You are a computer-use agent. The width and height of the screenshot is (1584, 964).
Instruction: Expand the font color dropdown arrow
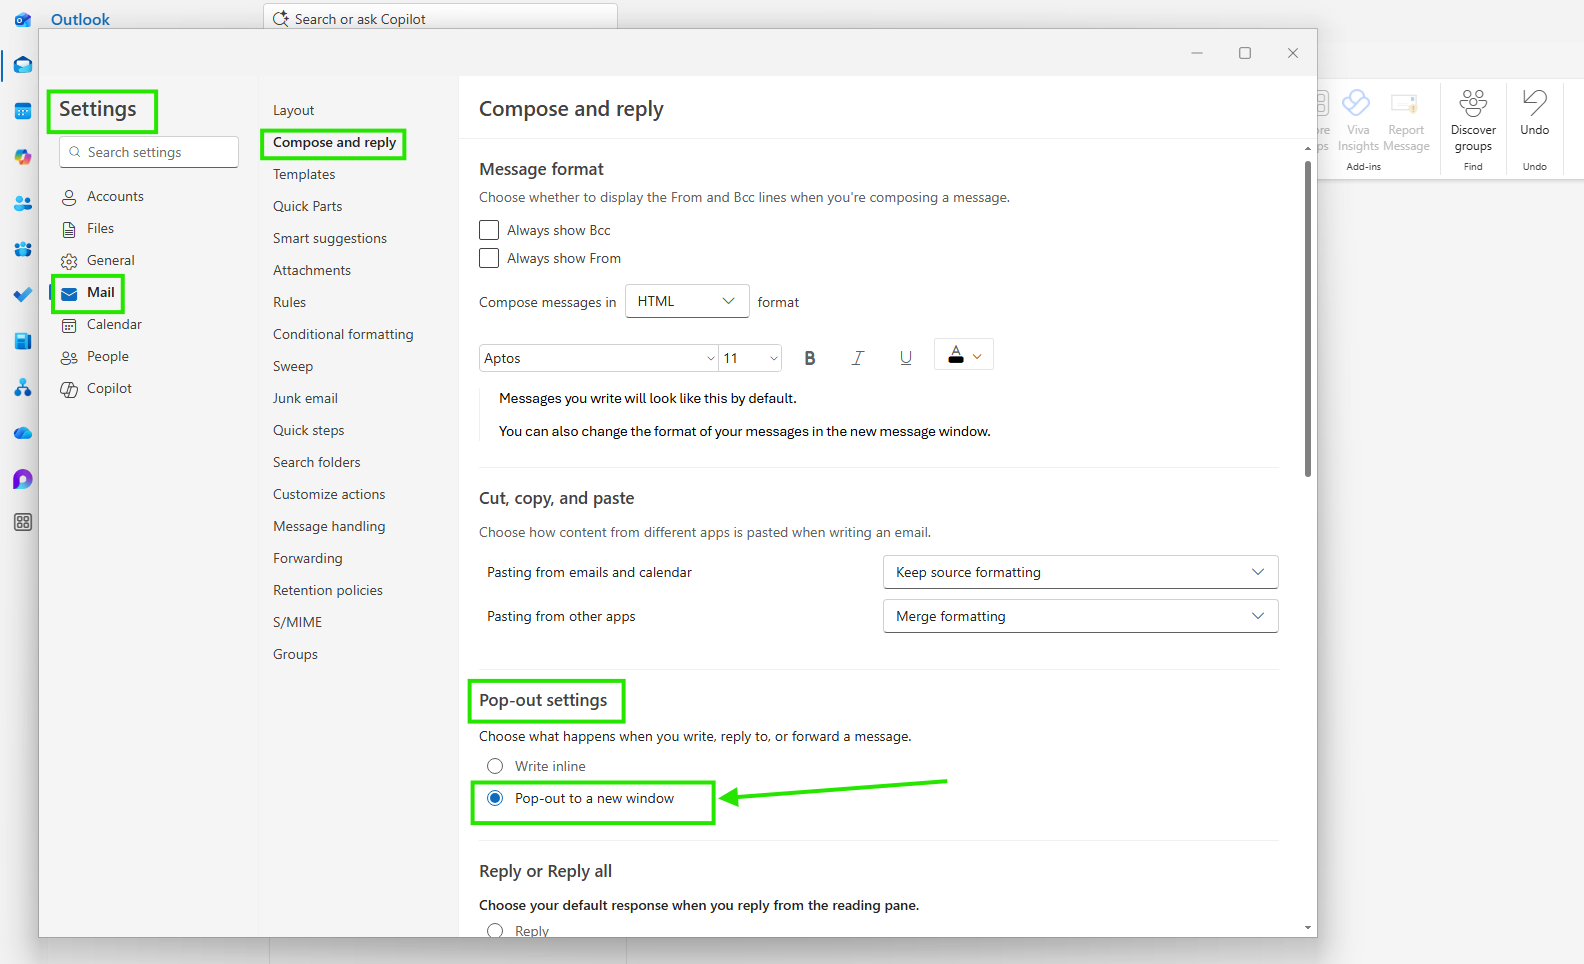pyautogui.click(x=978, y=356)
